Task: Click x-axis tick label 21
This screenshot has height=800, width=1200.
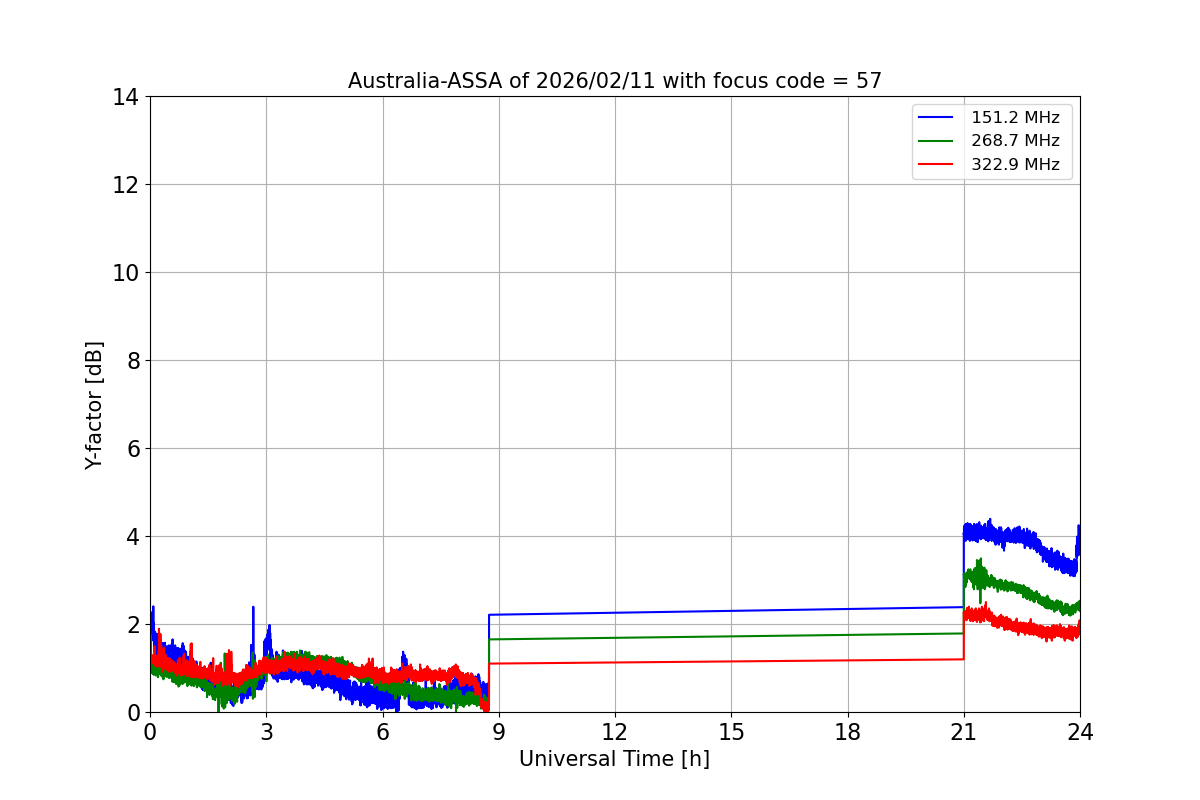Action: pos(964,732)
